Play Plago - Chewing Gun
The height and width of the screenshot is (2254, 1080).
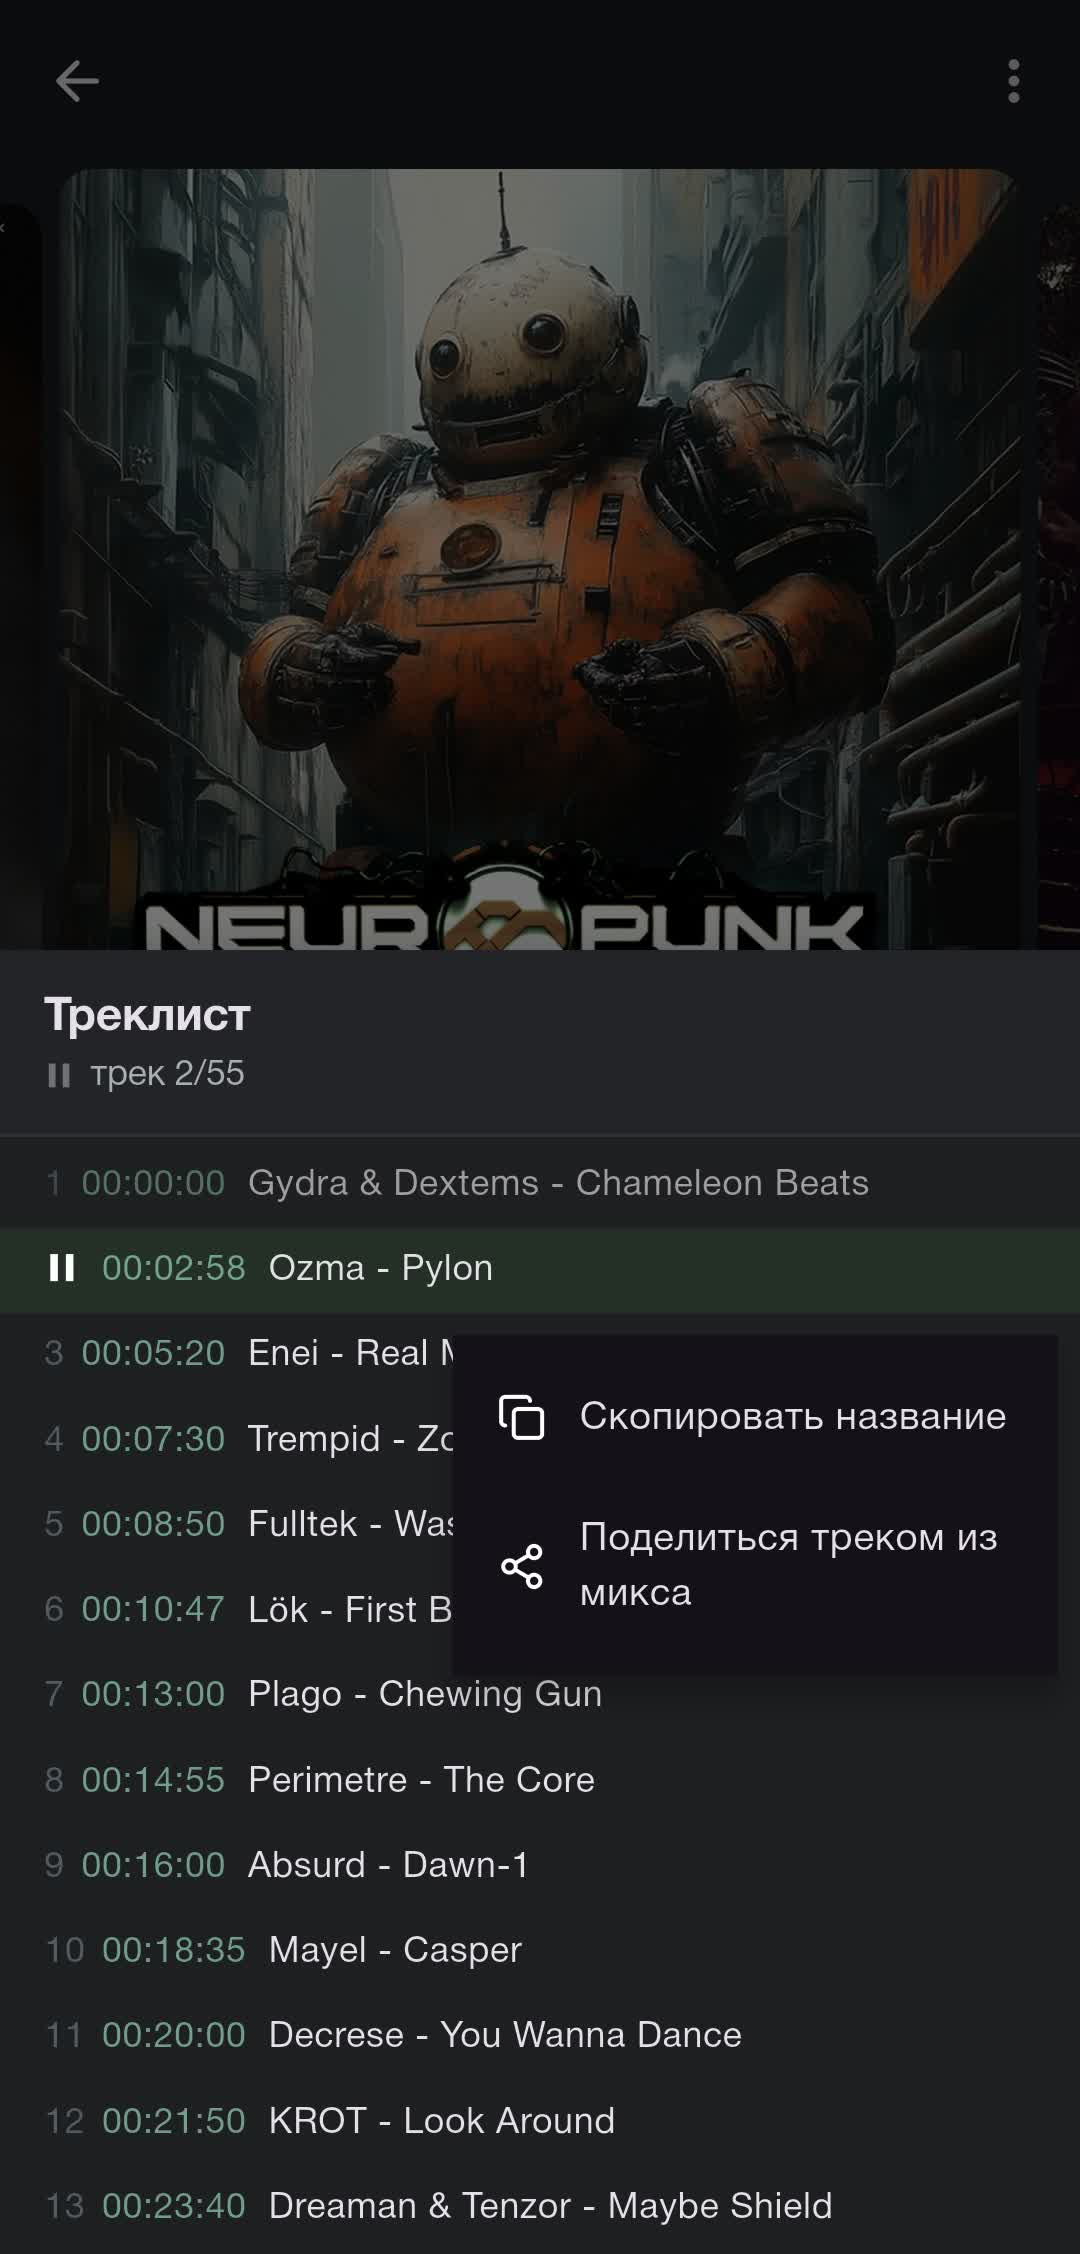pos(540,1694)
